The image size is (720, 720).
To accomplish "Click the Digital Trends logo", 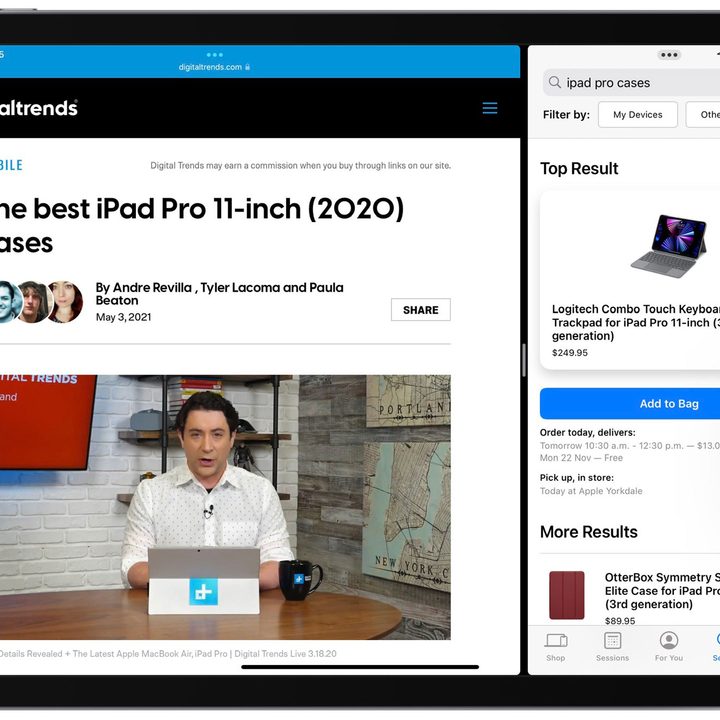I will point(39,108).
